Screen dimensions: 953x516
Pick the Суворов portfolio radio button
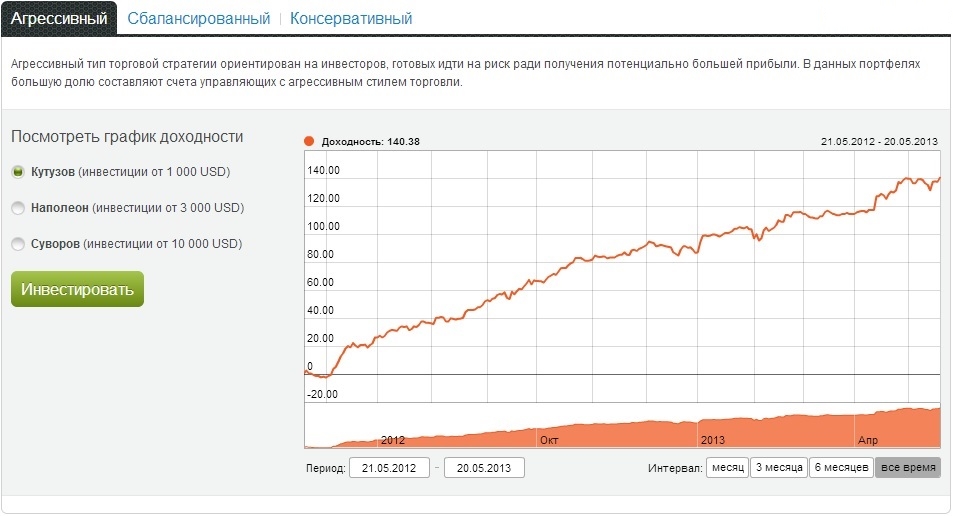[x=18, y=244]
